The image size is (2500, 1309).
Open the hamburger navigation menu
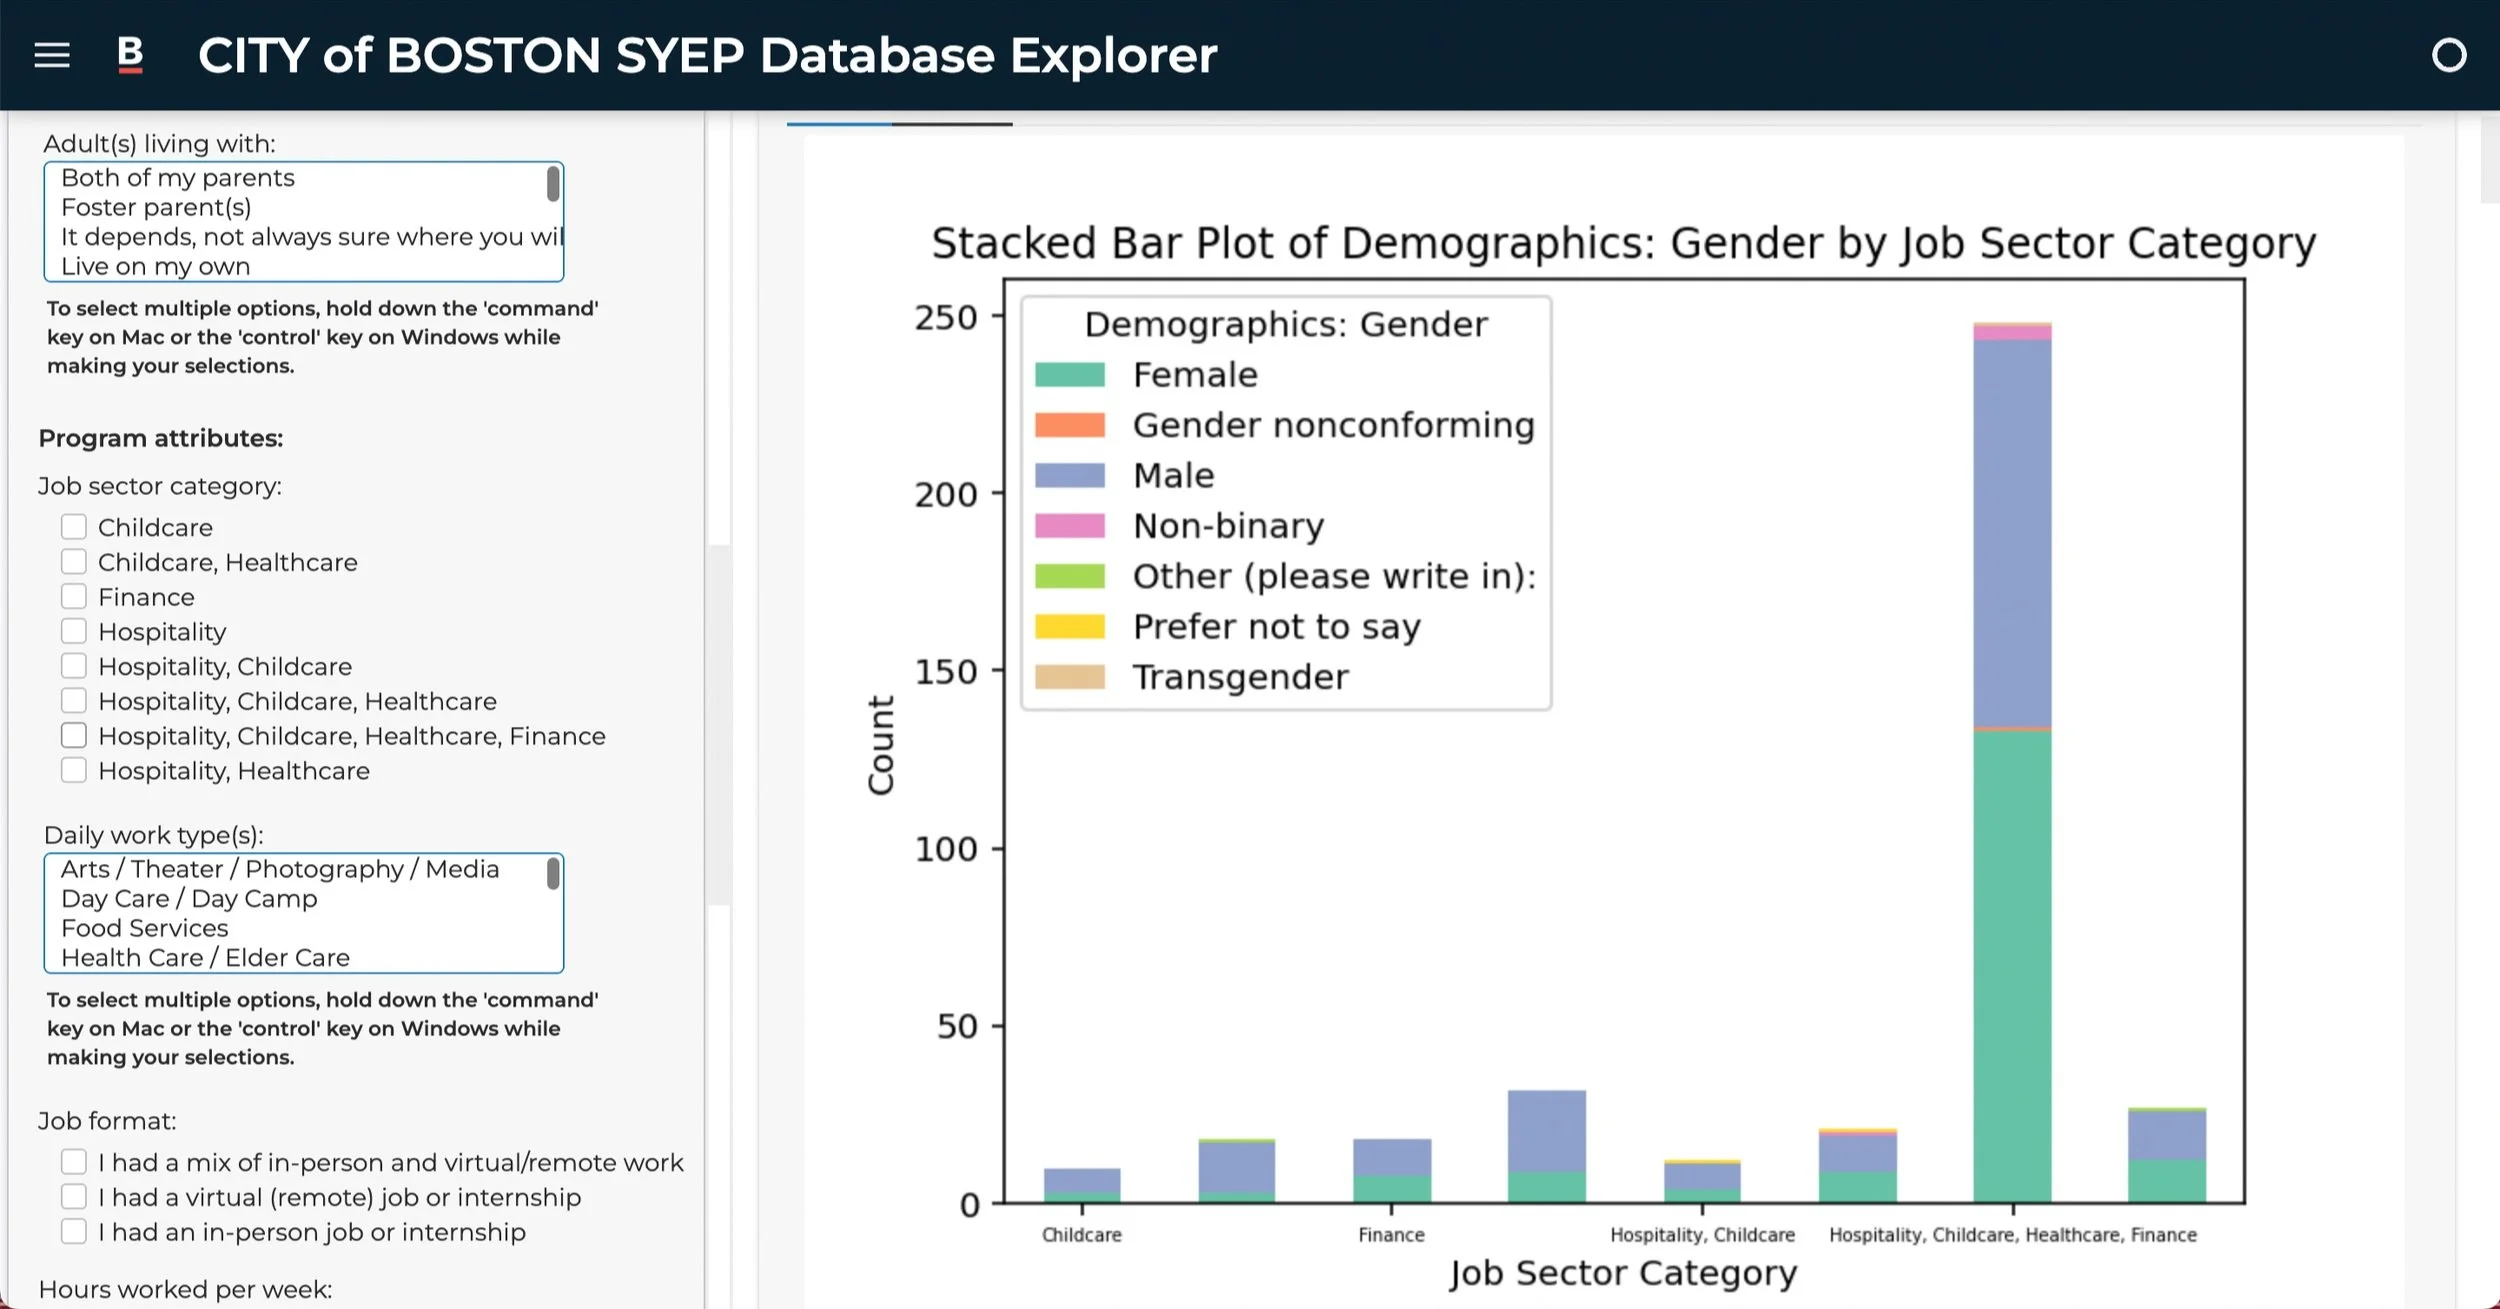[52, 55]
